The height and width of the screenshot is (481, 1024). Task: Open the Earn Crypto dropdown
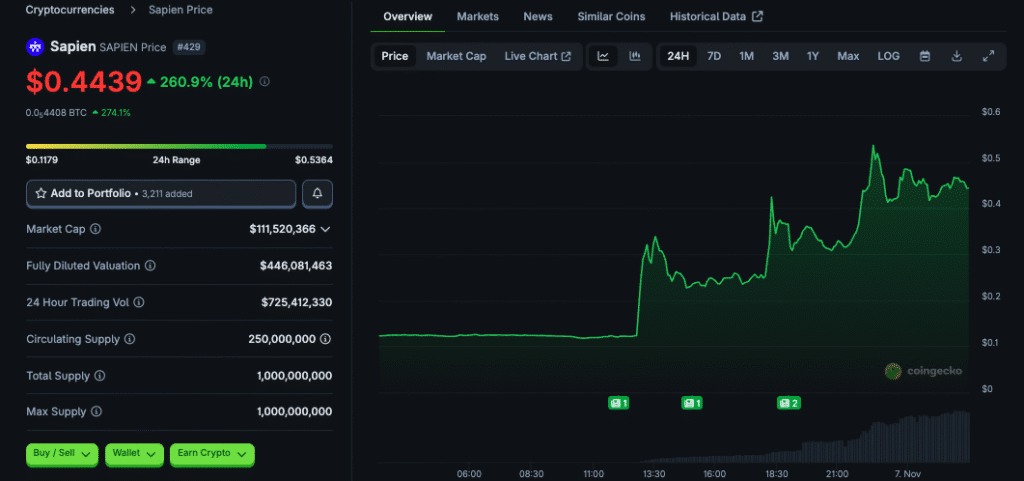click(212, 454)
